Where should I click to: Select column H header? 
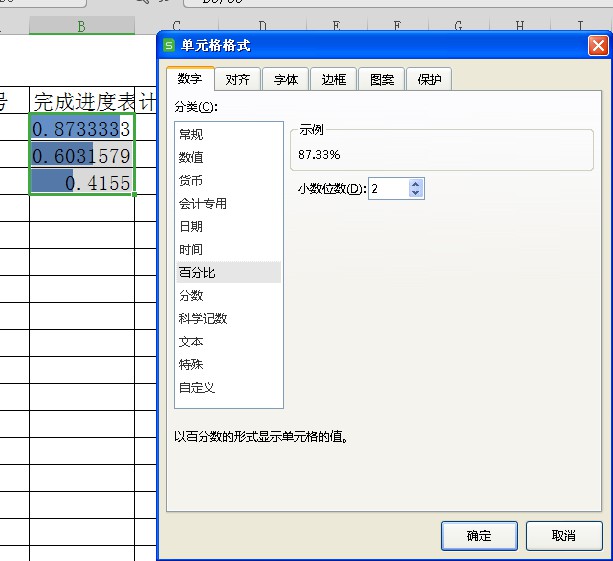[x=520, y=25]
